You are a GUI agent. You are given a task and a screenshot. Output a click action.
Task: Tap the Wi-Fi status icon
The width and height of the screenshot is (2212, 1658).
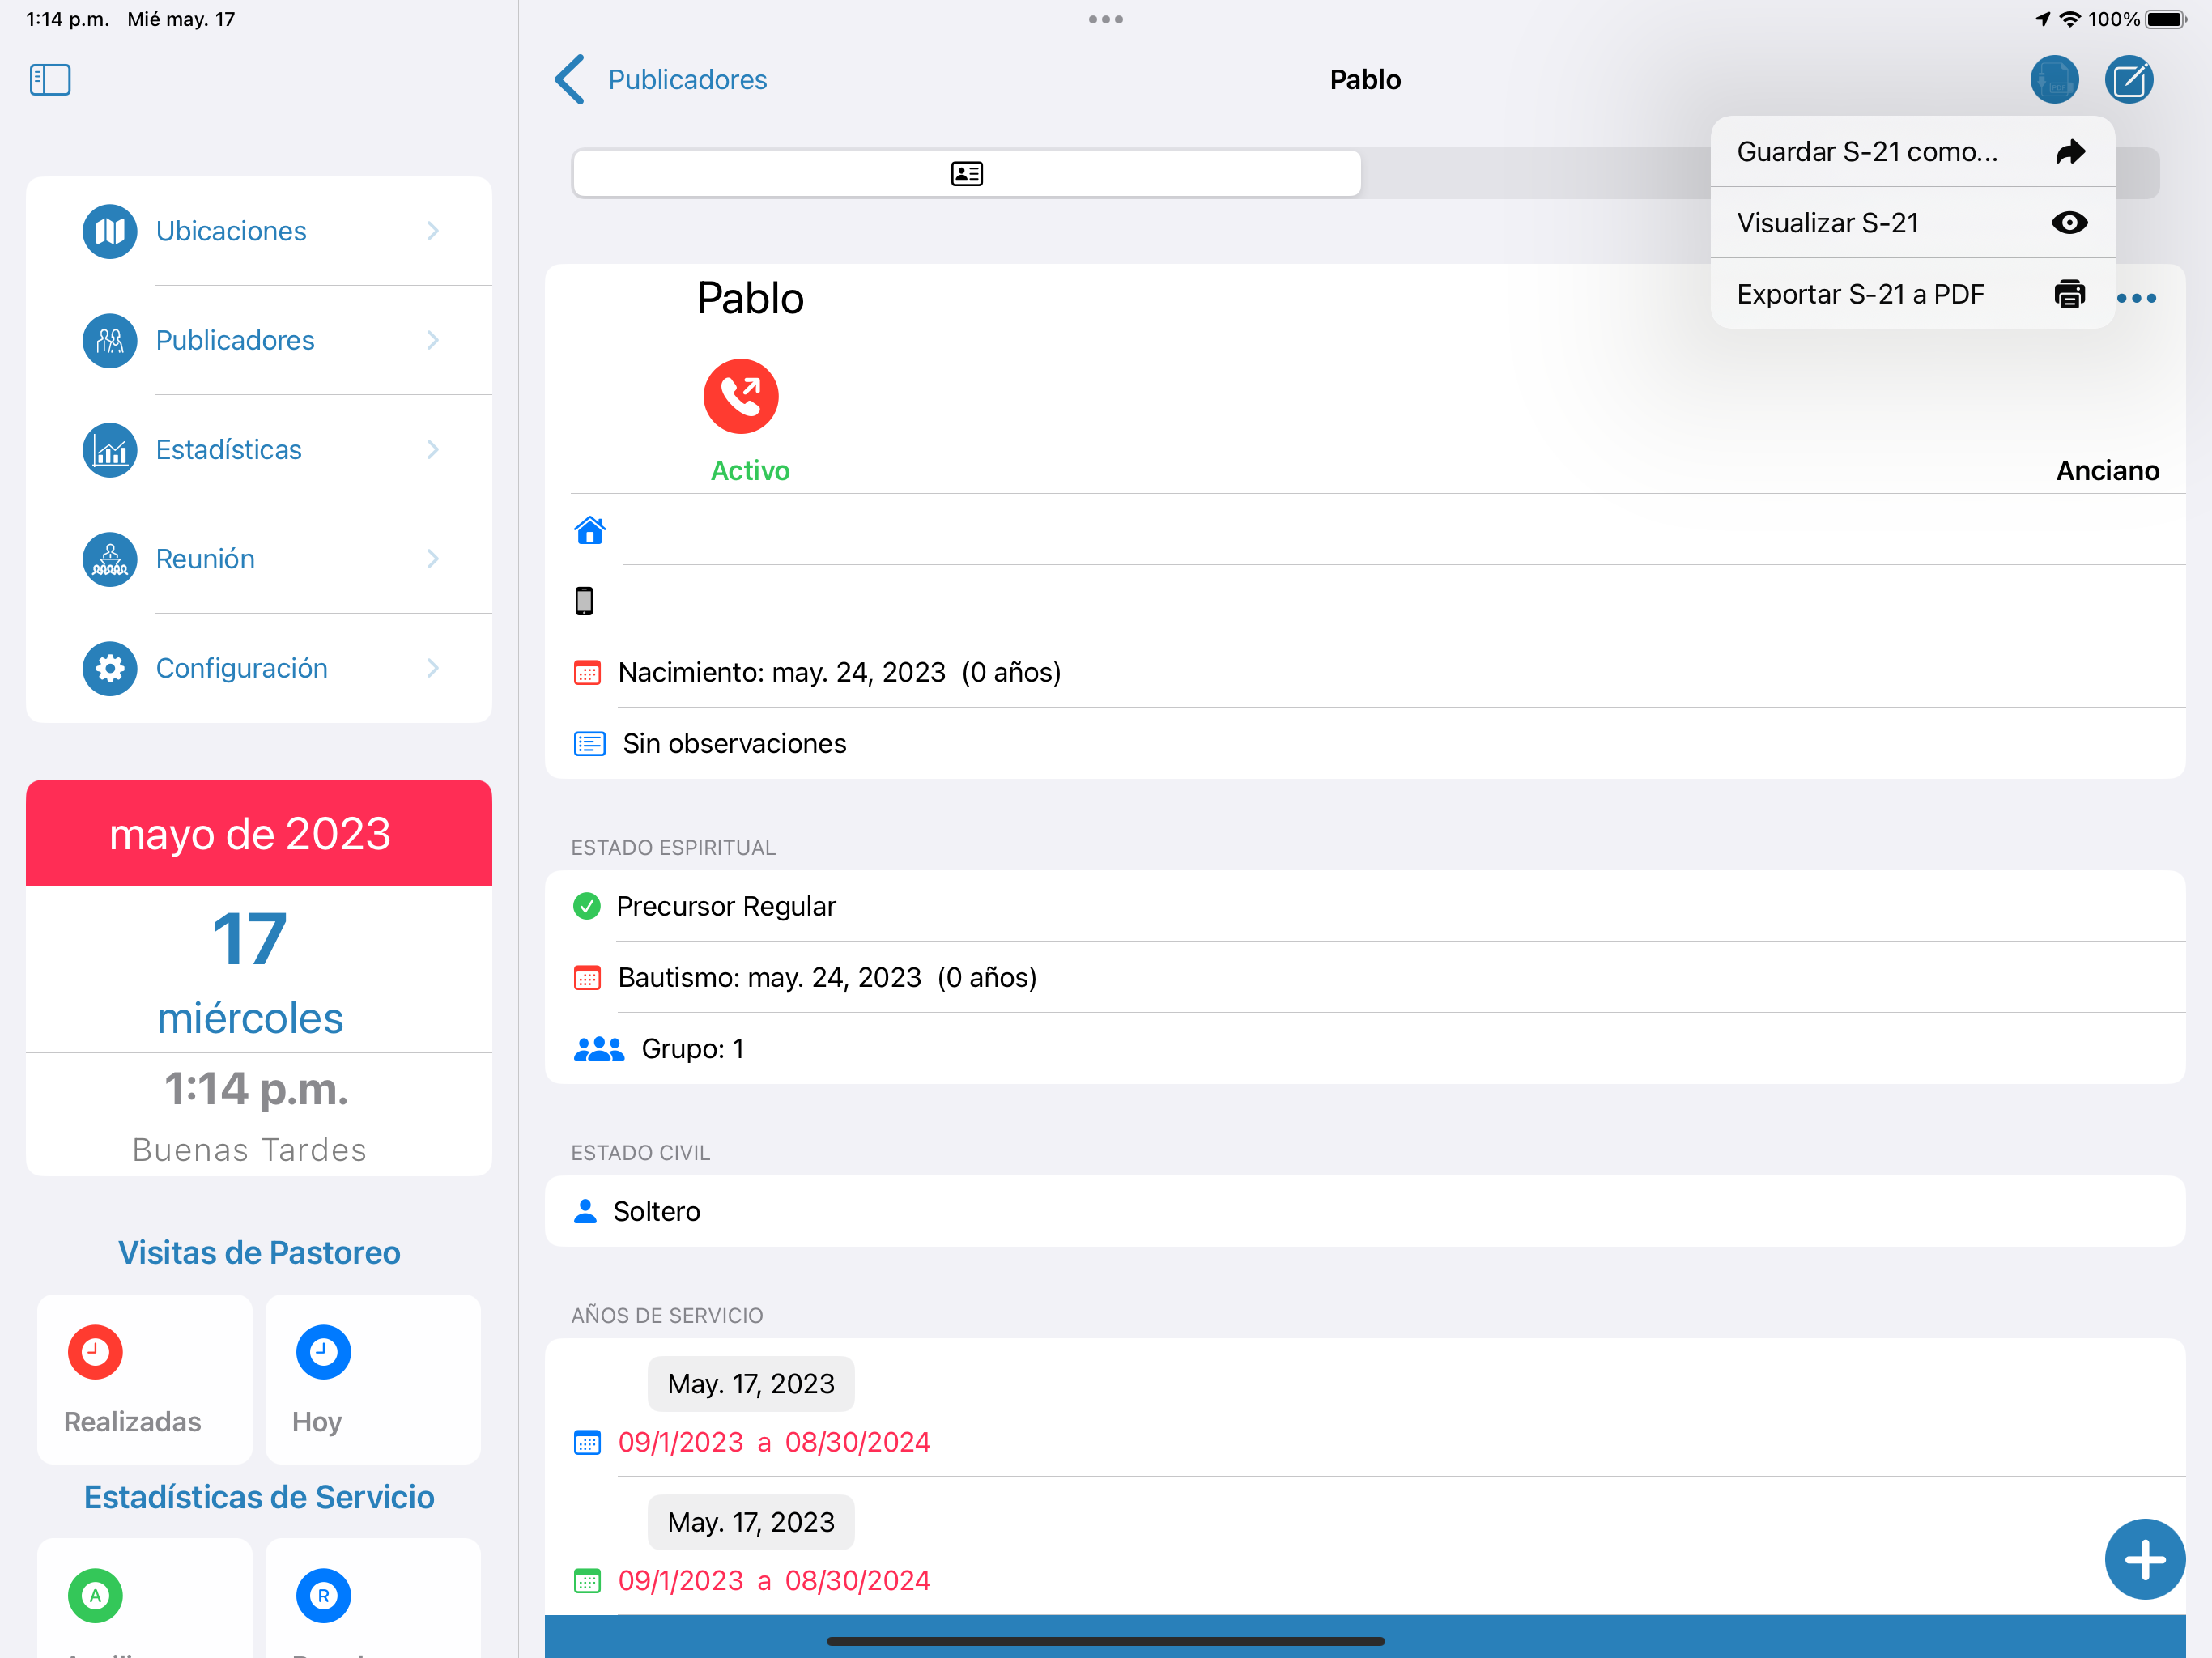(2070, 19)
